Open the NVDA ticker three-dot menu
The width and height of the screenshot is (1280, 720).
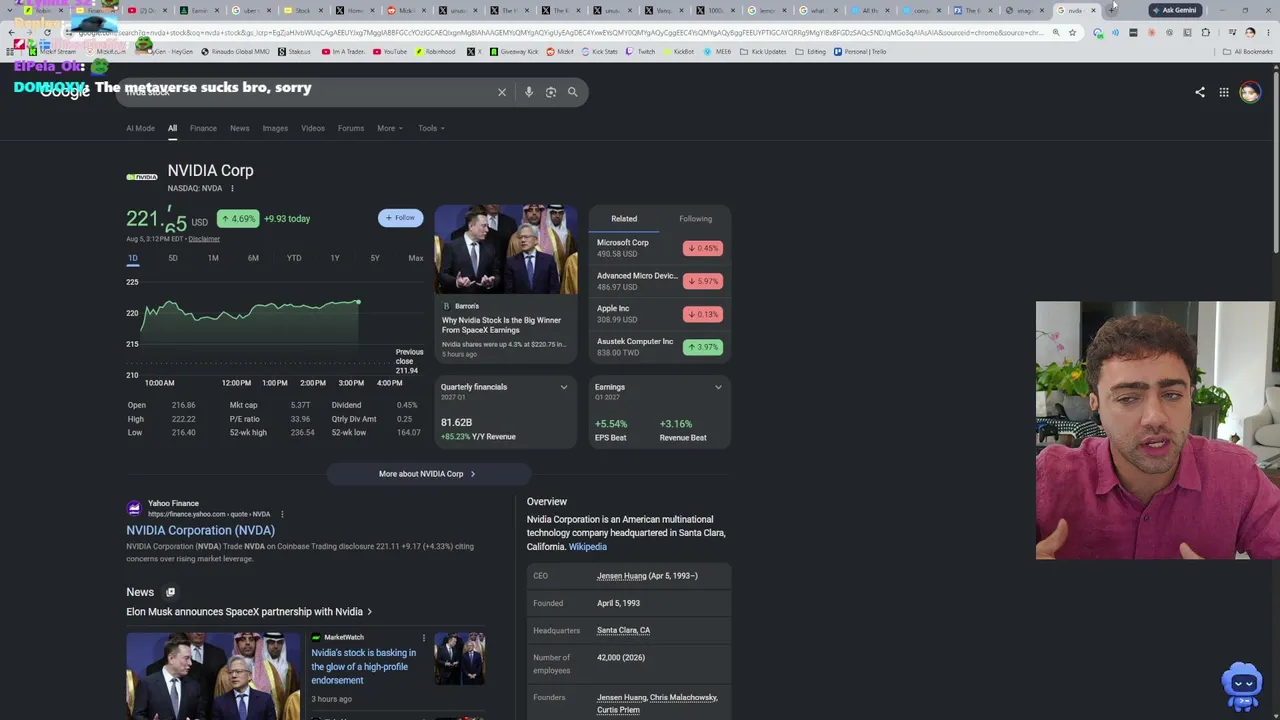pyautogui.click(x=232, y=189)
